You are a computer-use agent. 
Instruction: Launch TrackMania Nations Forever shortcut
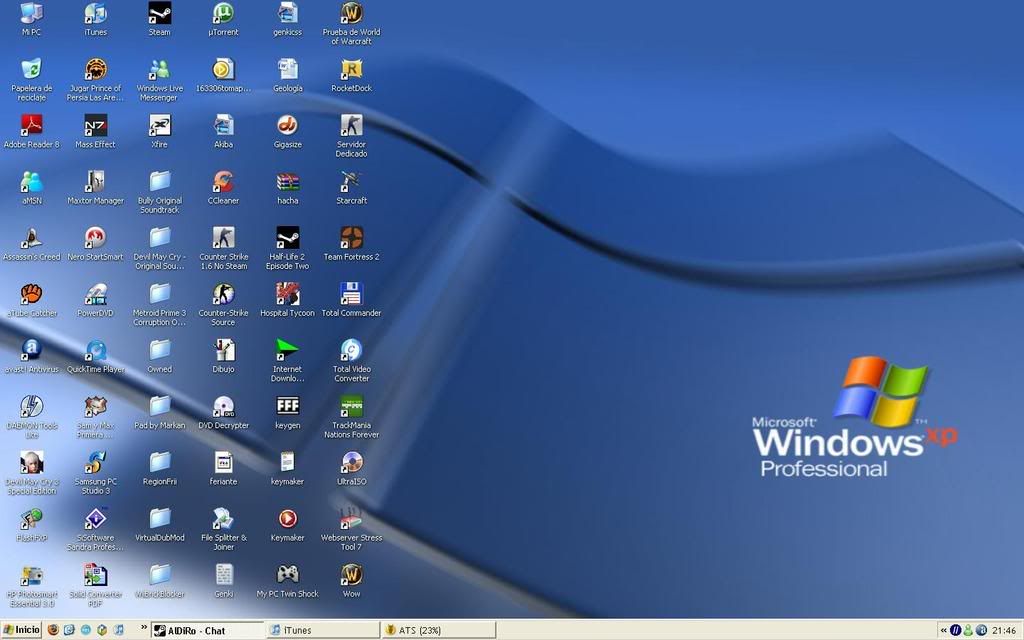pos(351,417)
